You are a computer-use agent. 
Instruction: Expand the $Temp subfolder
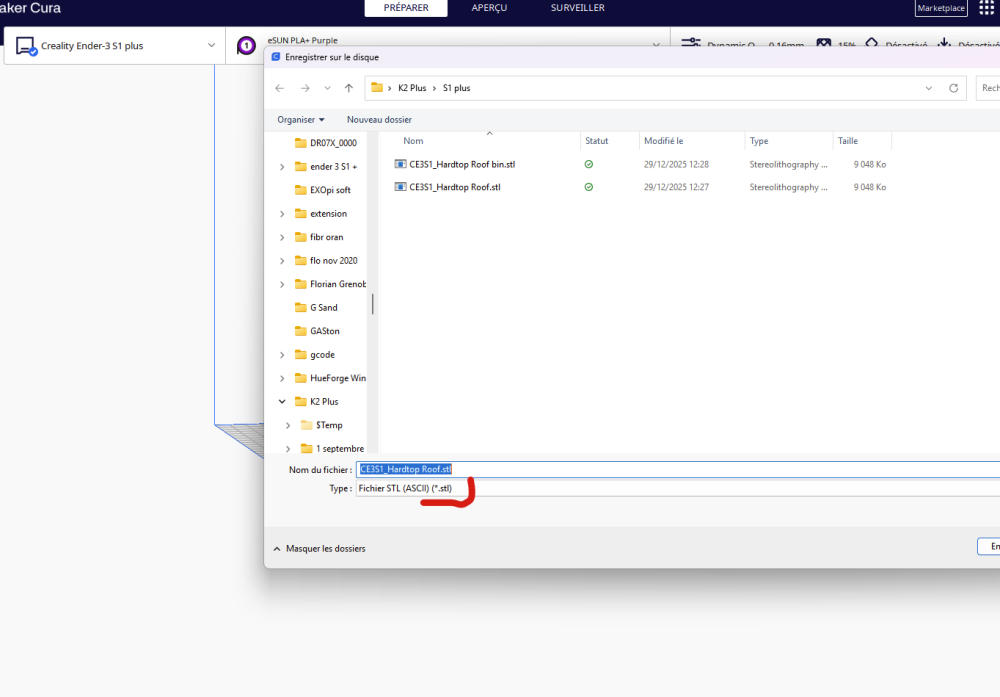288,425
